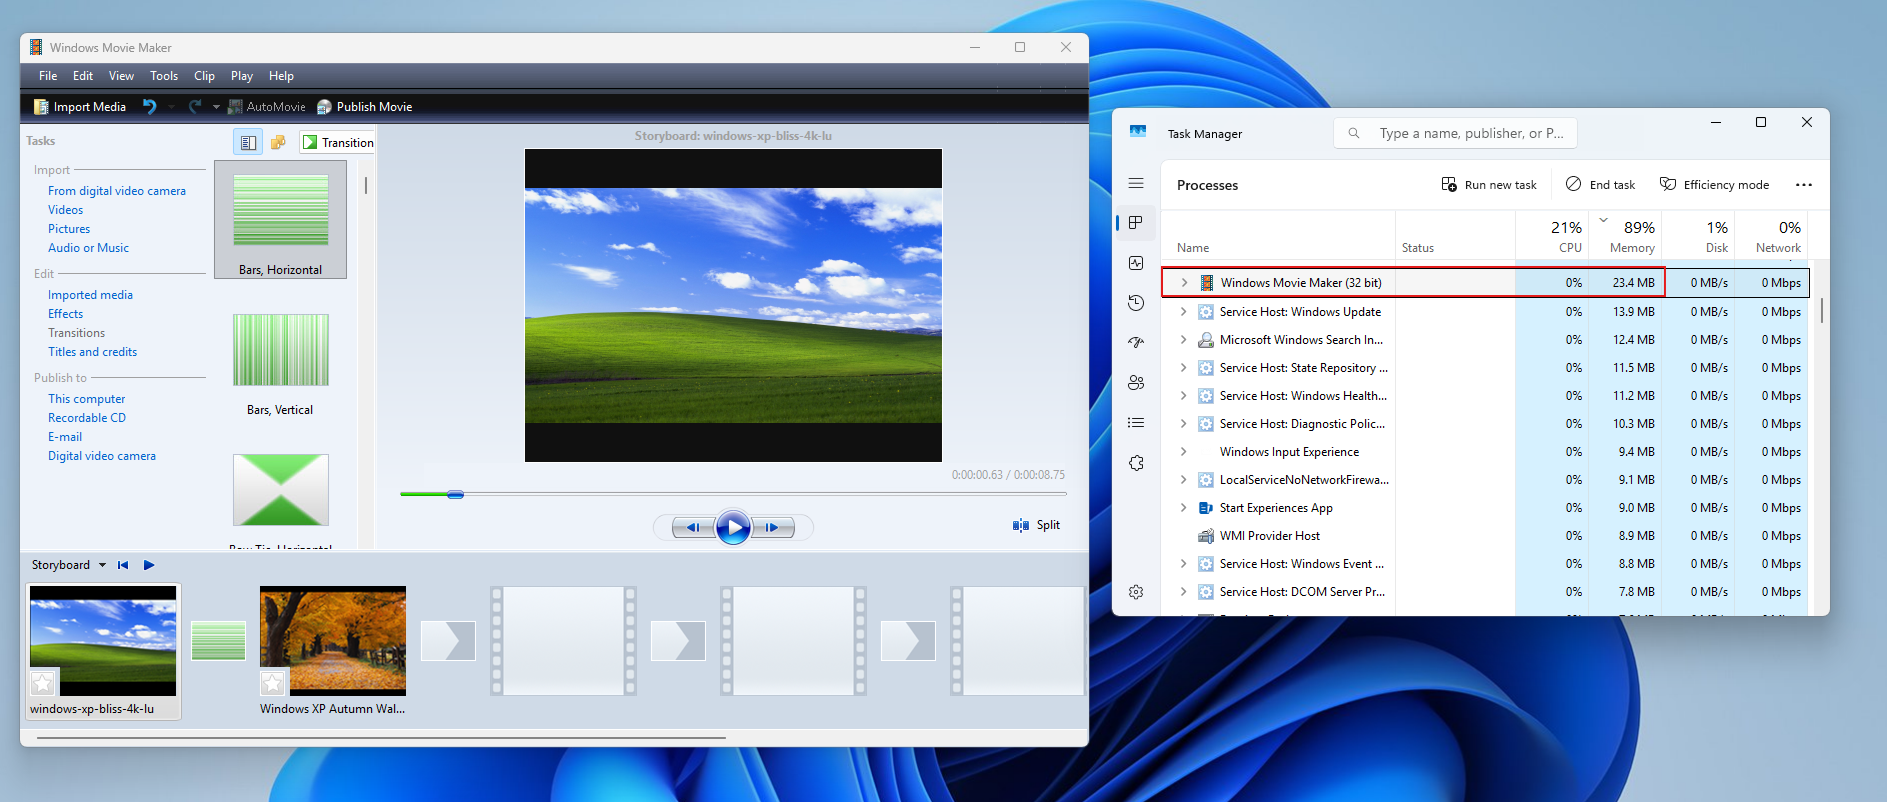The height and width of the screenshot is (802, 1887).
Task: Click Run new task button
Action: point(1489,185)
